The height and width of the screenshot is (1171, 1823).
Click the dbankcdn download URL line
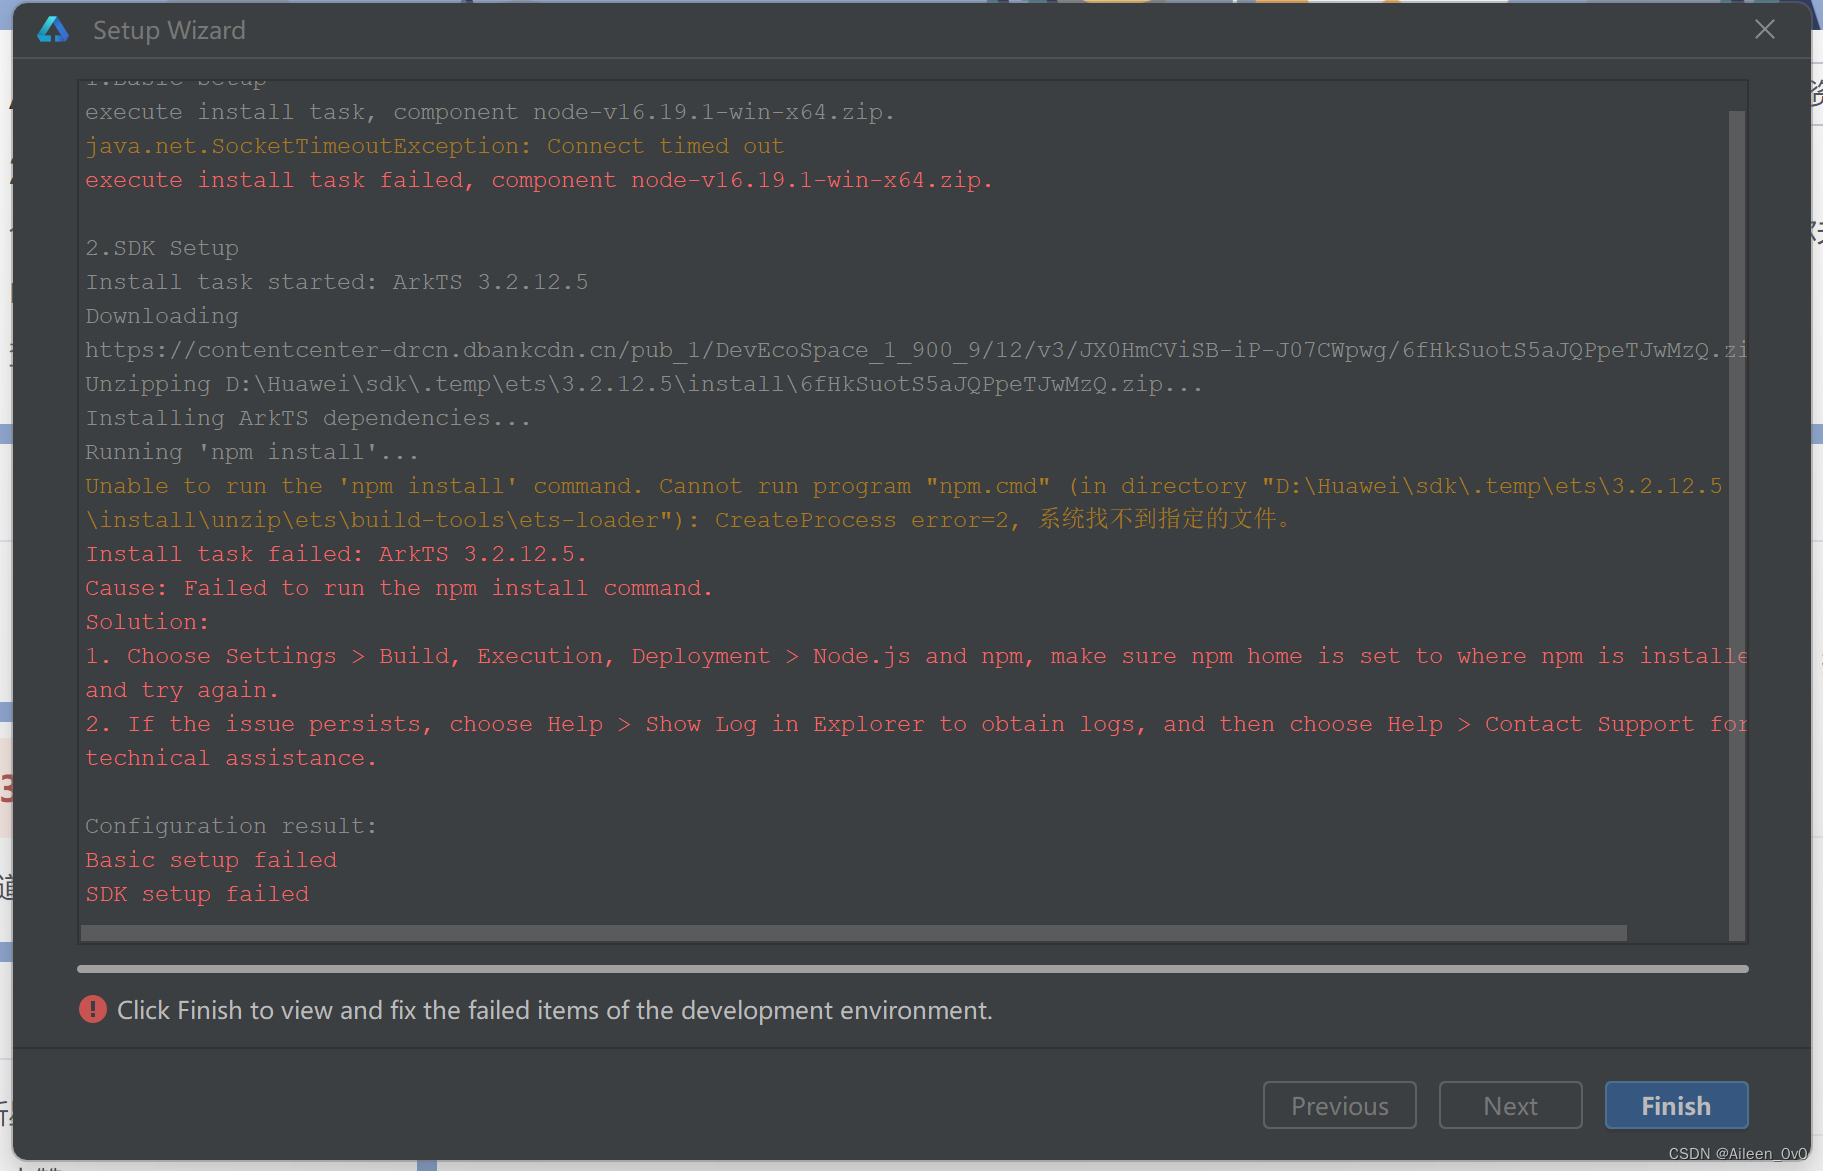pos(914,350)
